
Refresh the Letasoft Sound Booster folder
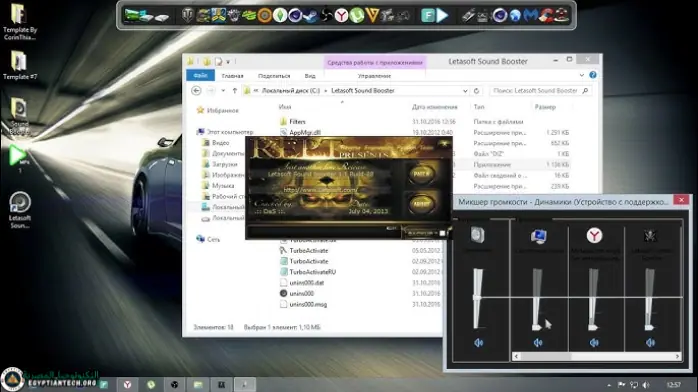coord(476,91)
